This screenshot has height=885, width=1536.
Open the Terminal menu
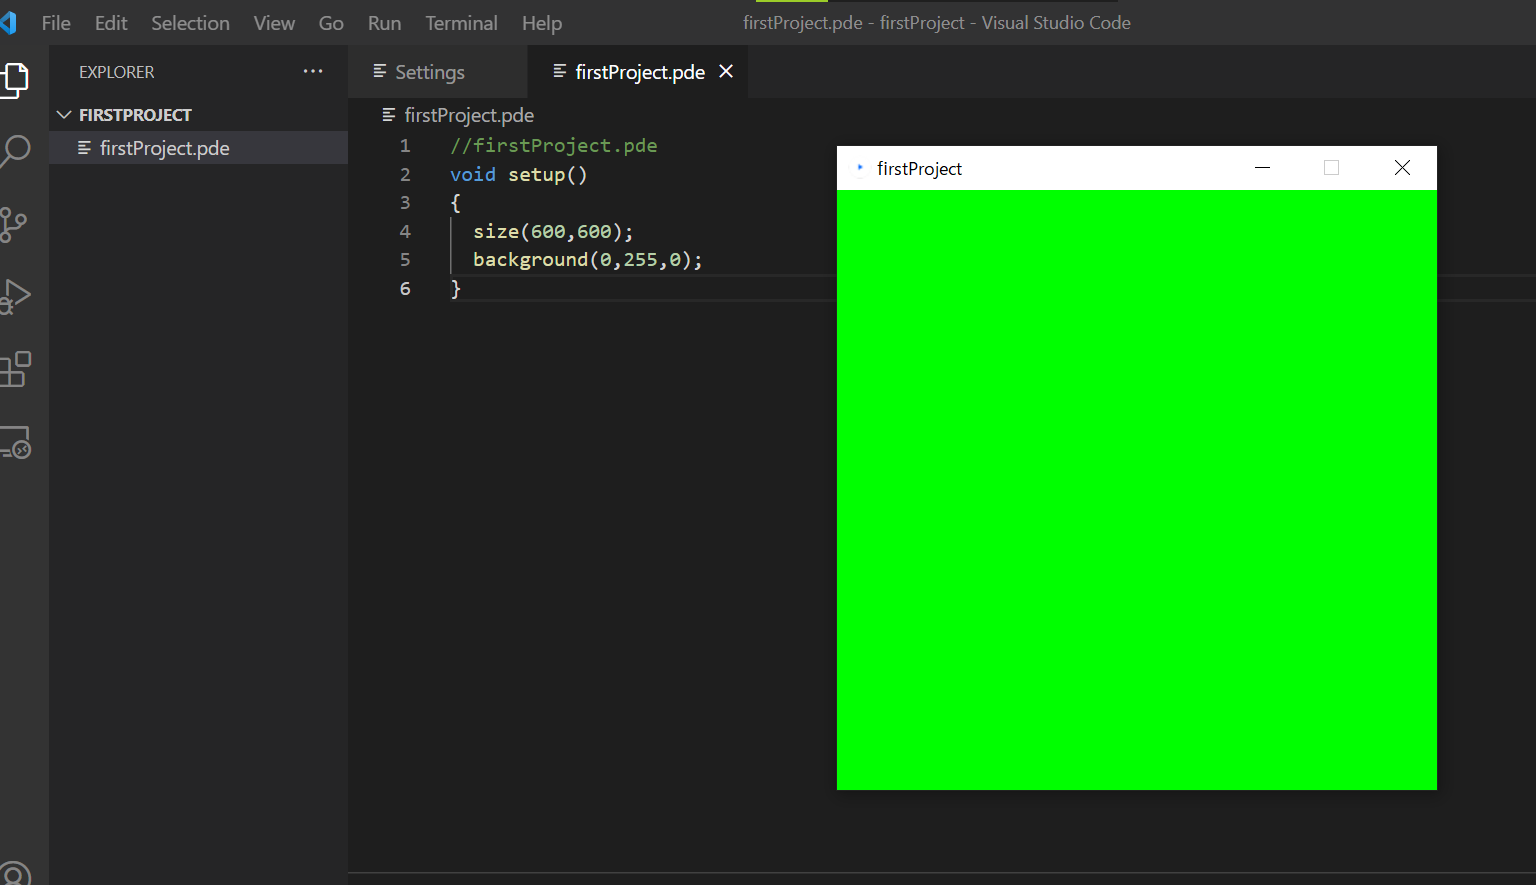click(461, 22)
